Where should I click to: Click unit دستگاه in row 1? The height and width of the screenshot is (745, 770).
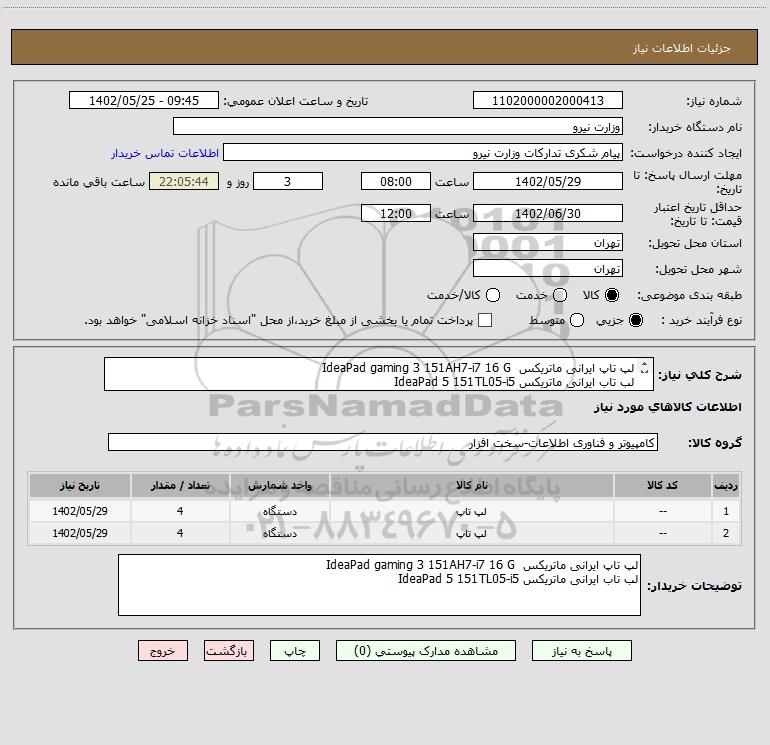pyautogui.click(x=280, y=511)
